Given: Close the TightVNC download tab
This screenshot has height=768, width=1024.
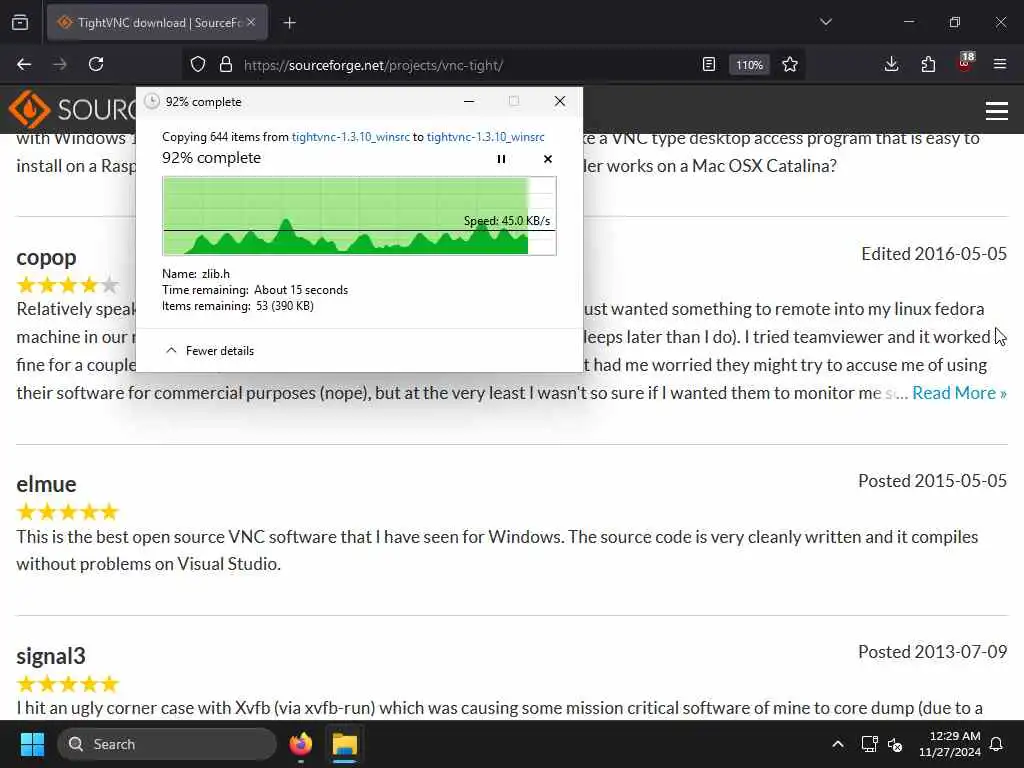Looking at the screenshot, I should tap(251, 22).
